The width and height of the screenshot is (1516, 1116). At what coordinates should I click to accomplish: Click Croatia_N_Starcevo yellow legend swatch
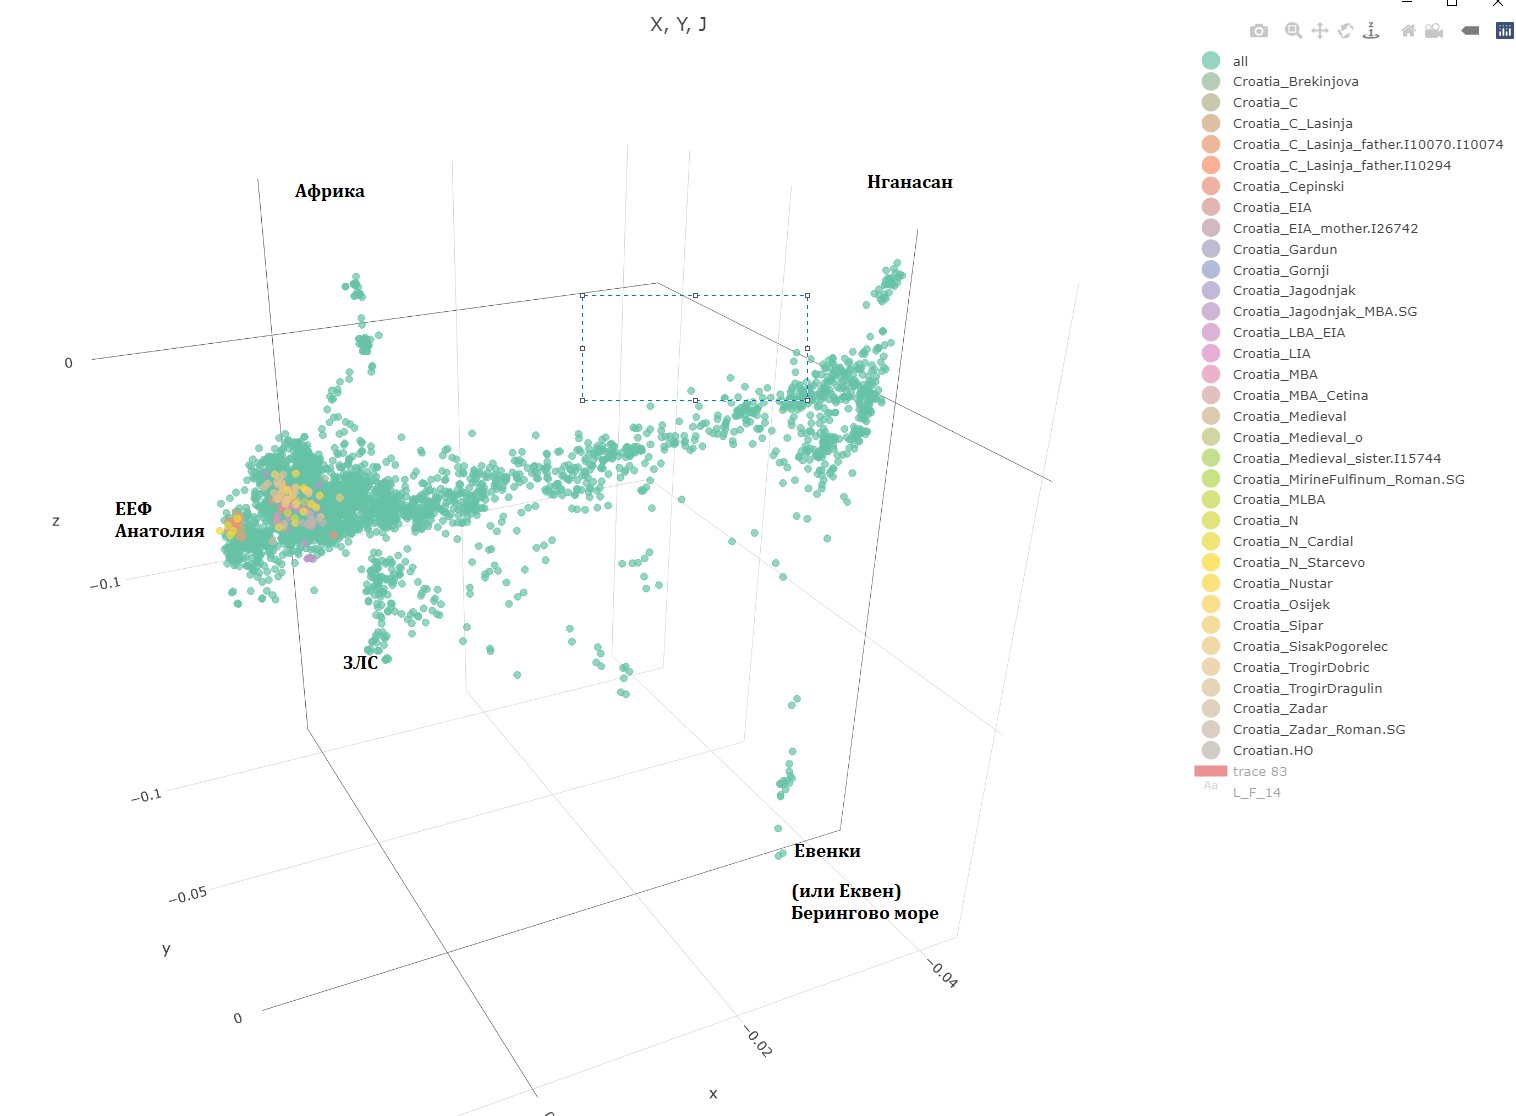[1211, 563]
